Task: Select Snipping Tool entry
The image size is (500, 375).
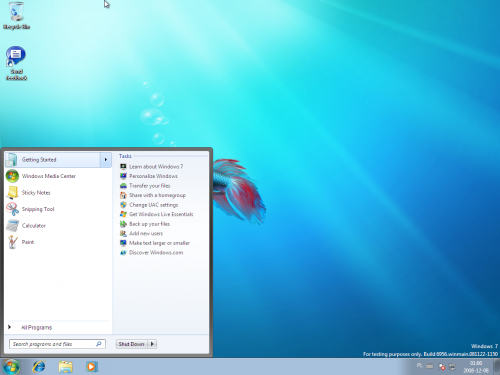Action: pos(58,209)
